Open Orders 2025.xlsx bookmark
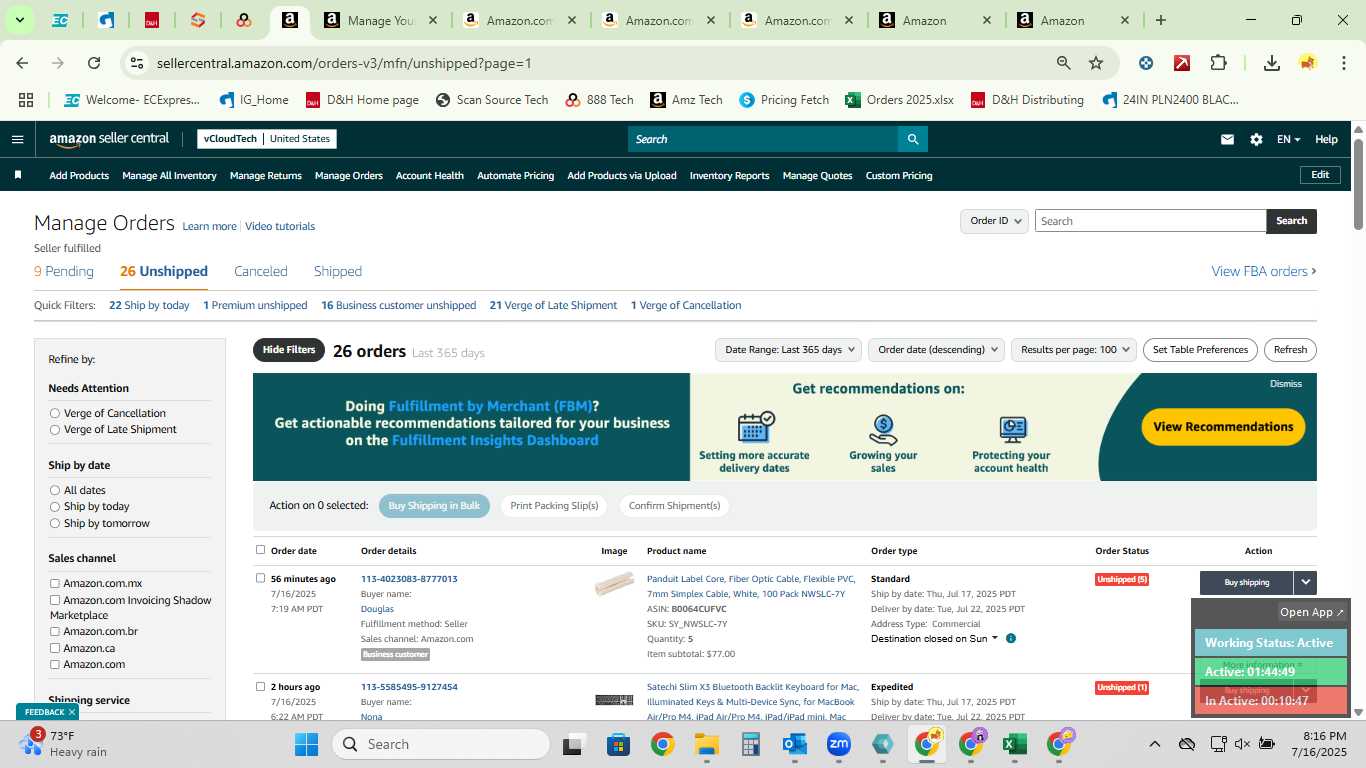Screen dimensions: 1366x768 pyautogui.click(x=899, y=100)
